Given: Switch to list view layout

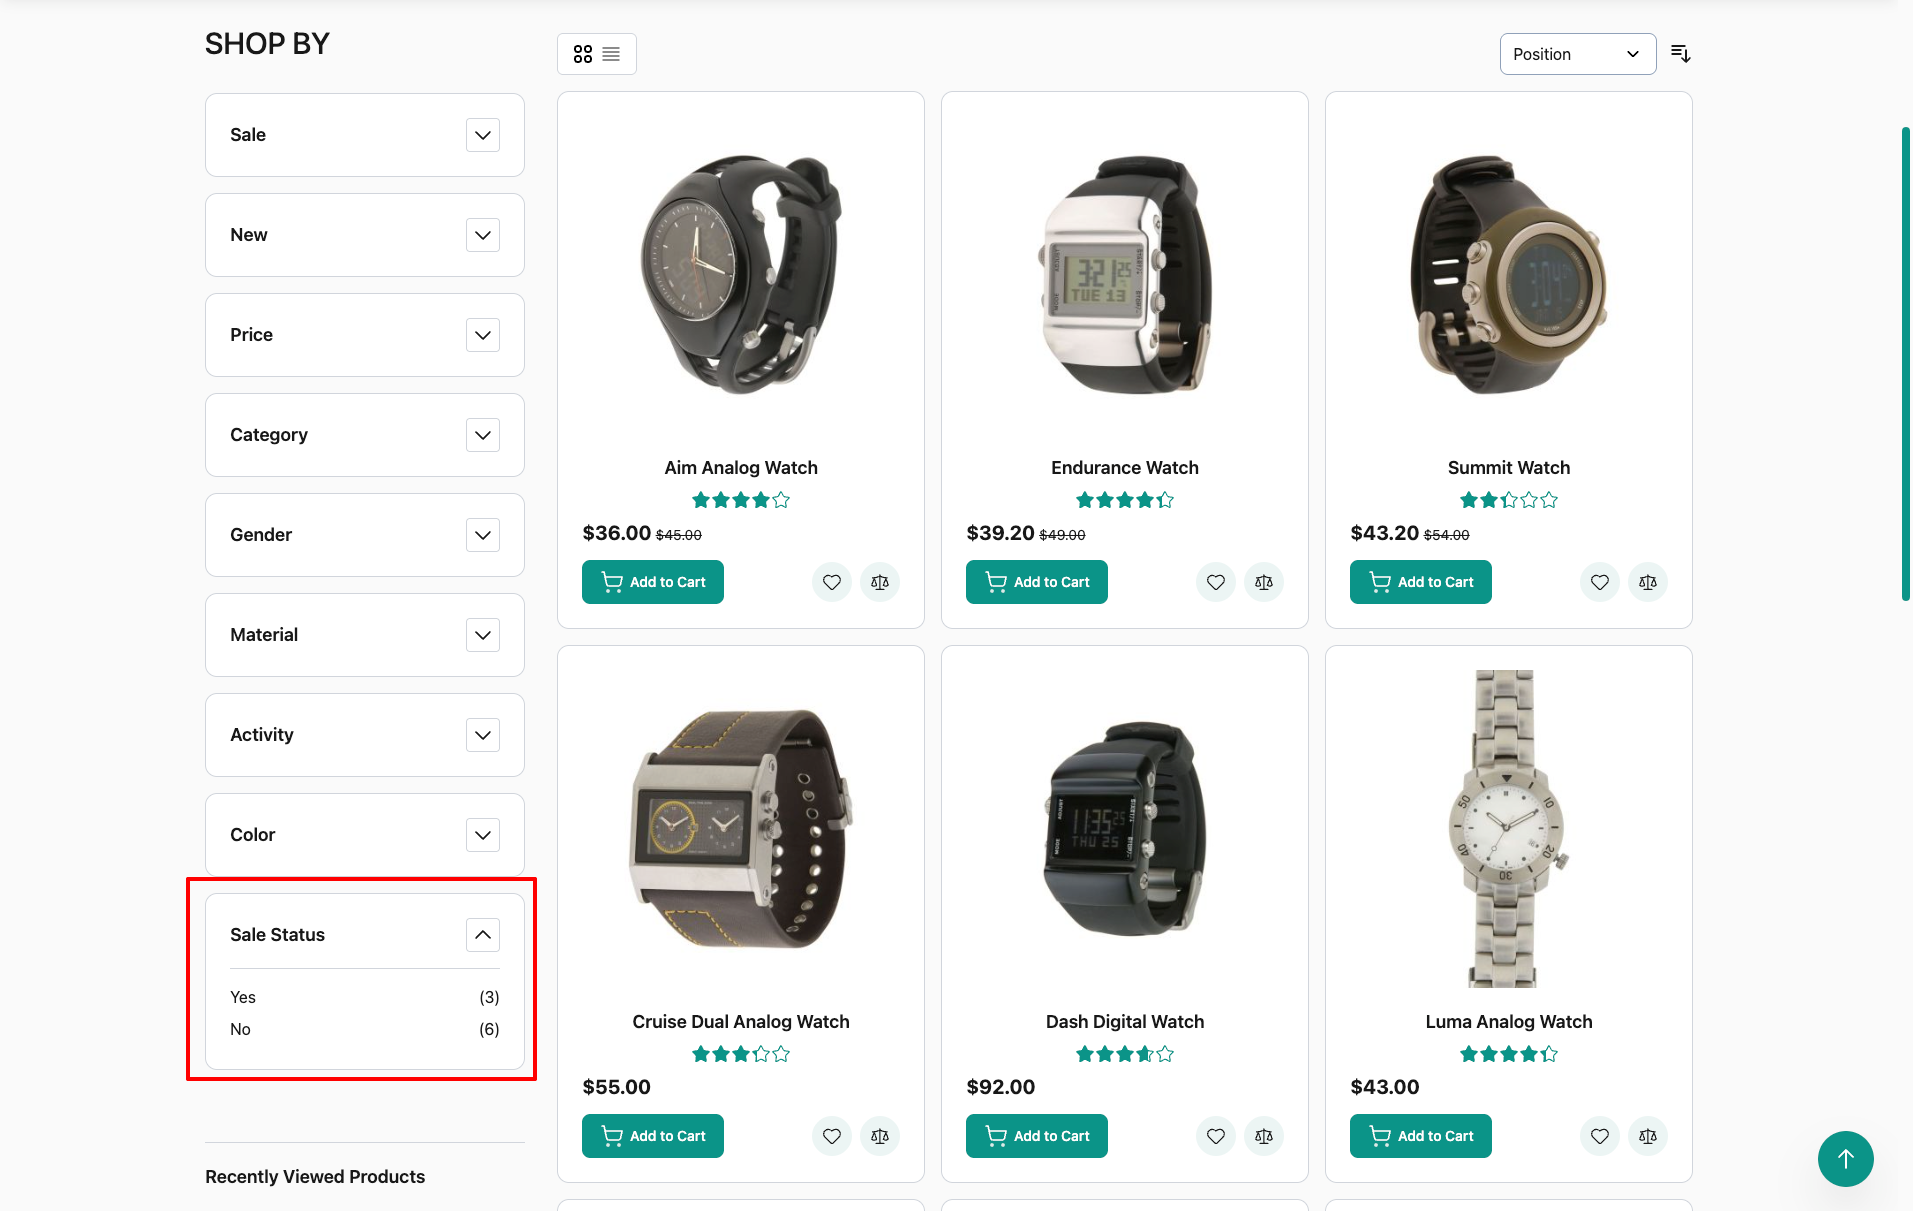Looking at the screenshot, I should click(x=611, y=54).
